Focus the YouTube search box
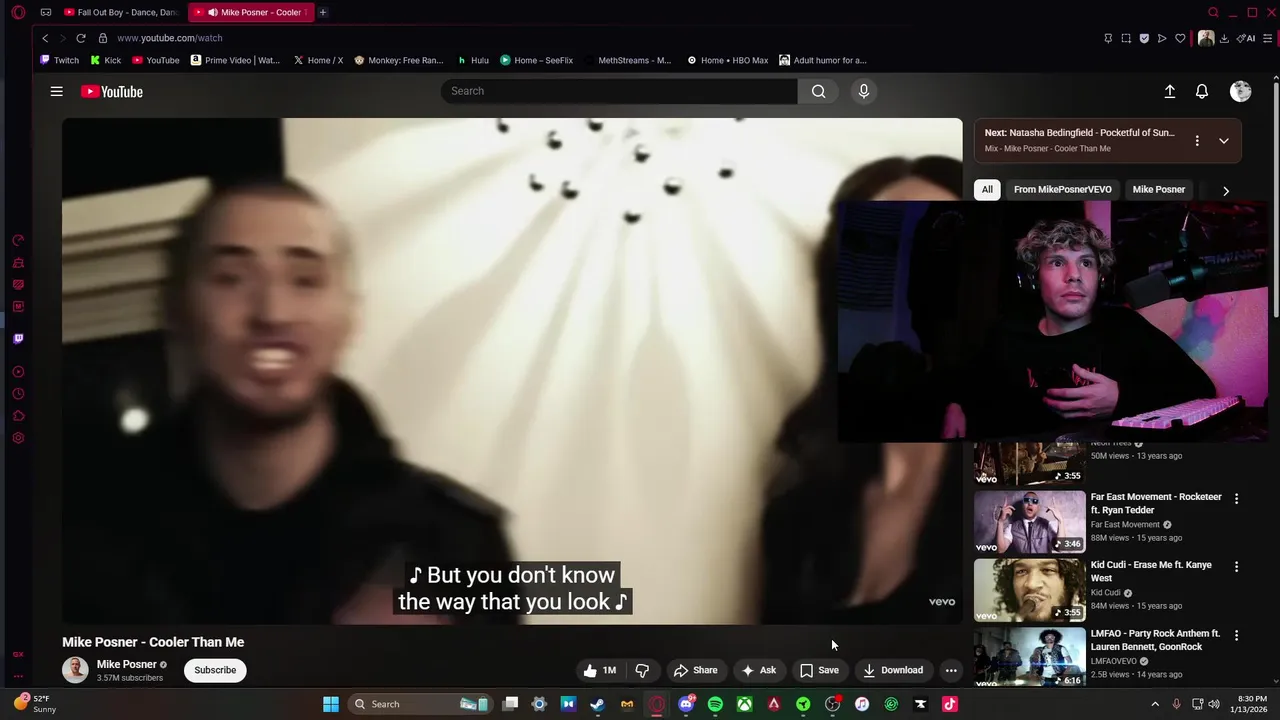 (619, 91)
